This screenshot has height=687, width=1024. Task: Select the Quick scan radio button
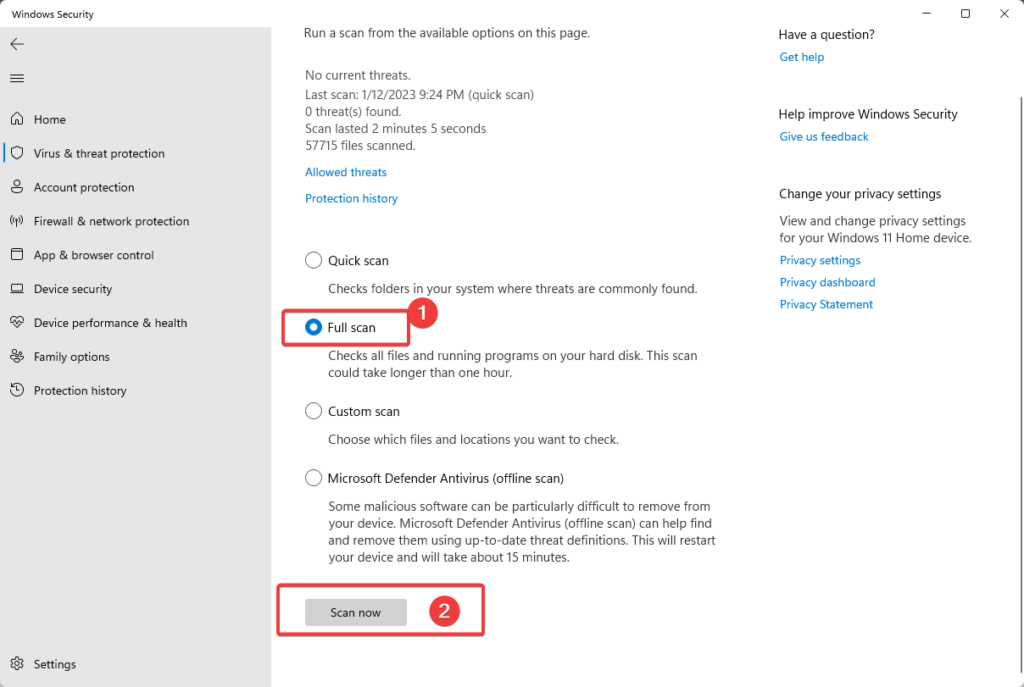click(313, 260)
